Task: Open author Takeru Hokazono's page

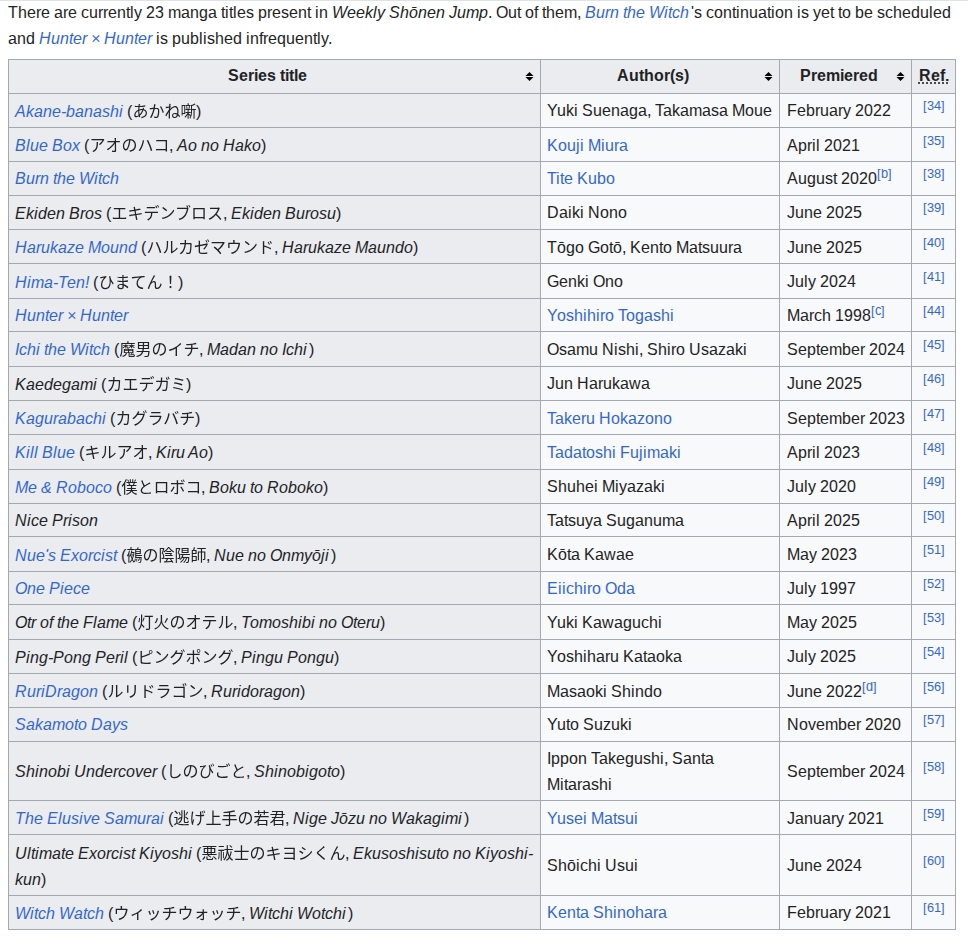Action: pos(609,418)
